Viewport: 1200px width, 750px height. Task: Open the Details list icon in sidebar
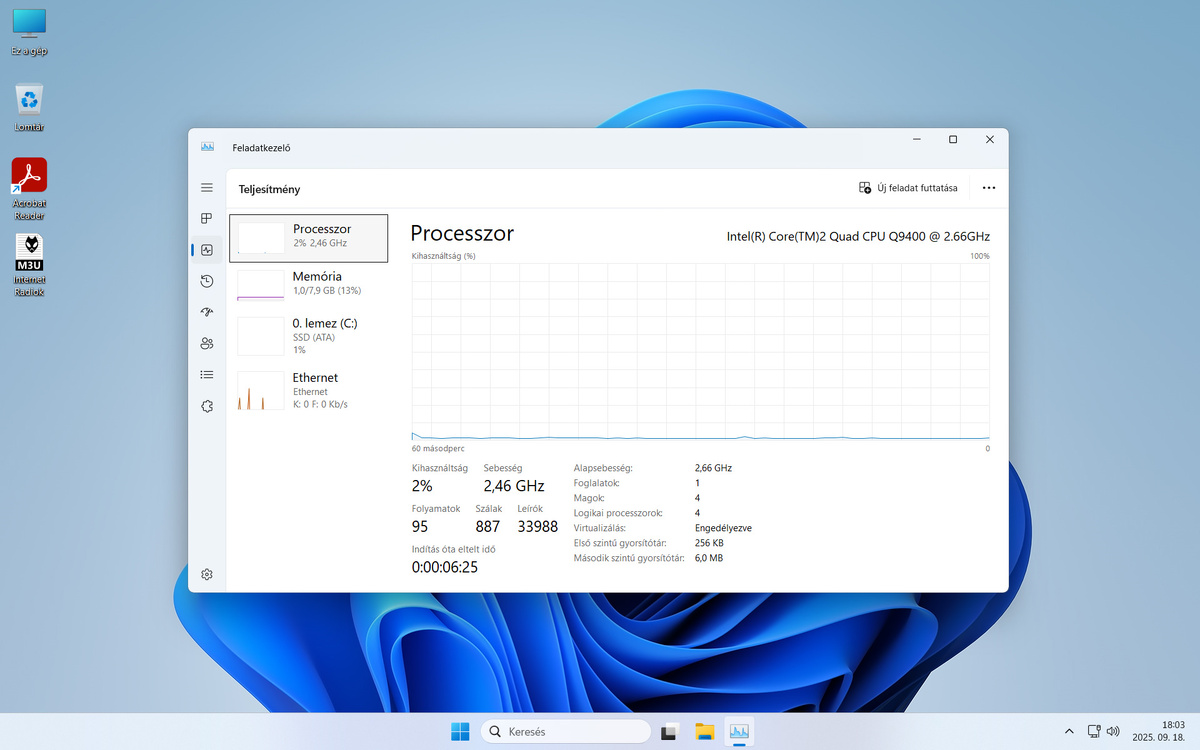(207, 375)
